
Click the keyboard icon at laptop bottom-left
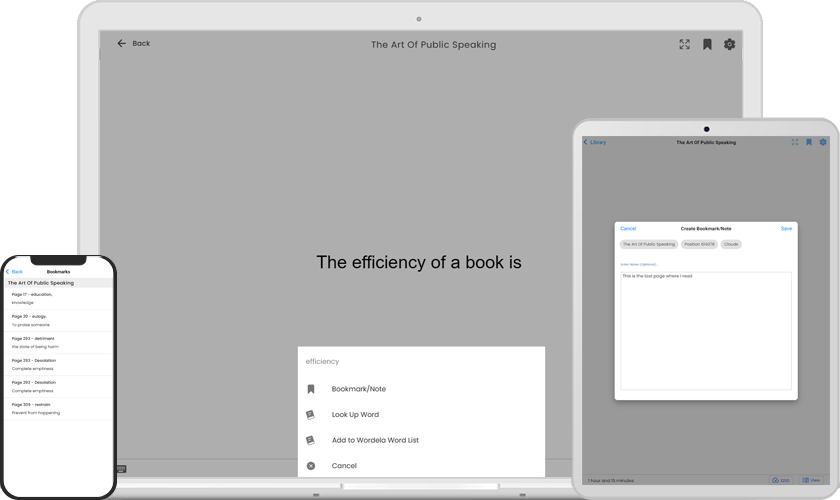pyautogui.click(x=122, y=469)
